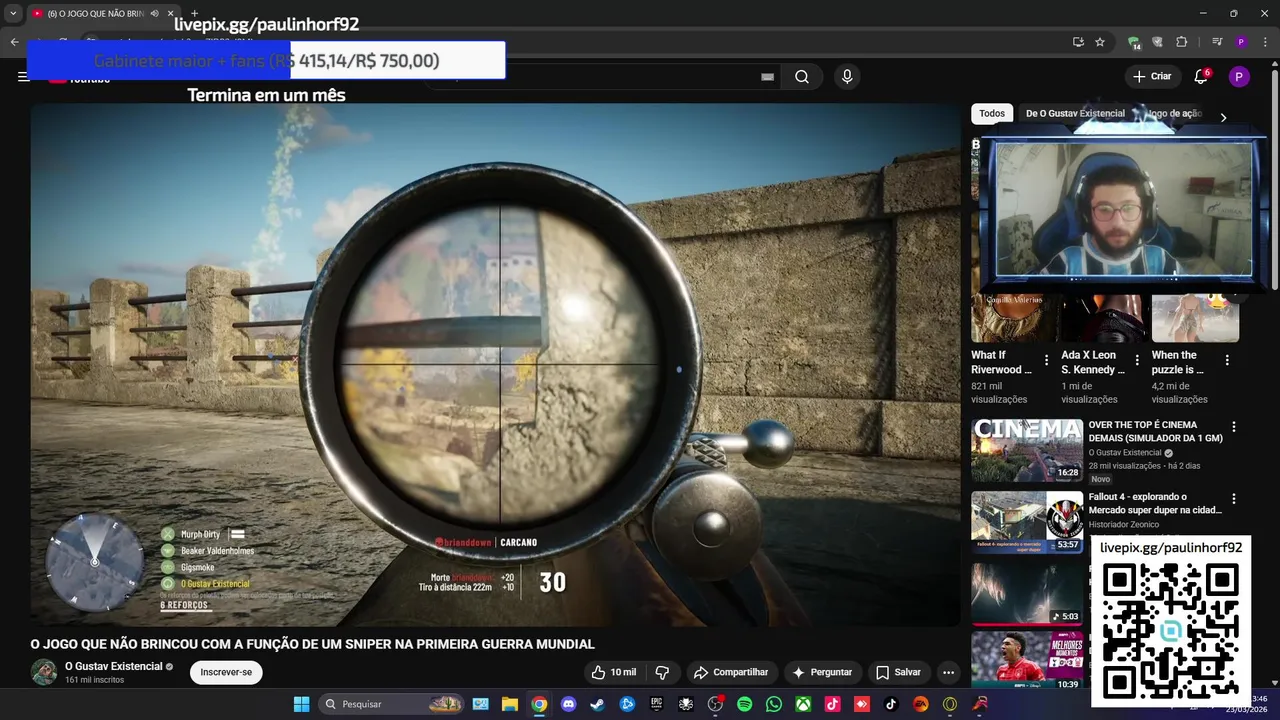Save the video with Salvar
Image resolution: width=1280 pixels, height=720 pixels.
[898, 673]
